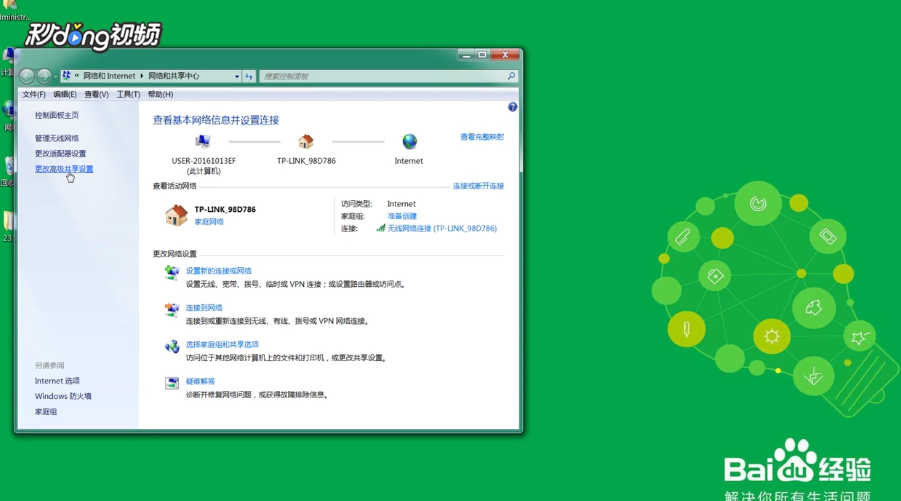Viewport: 901px width, 501px height.
Task: Click 连接到网络 link
Action: (x=204, y=308)
